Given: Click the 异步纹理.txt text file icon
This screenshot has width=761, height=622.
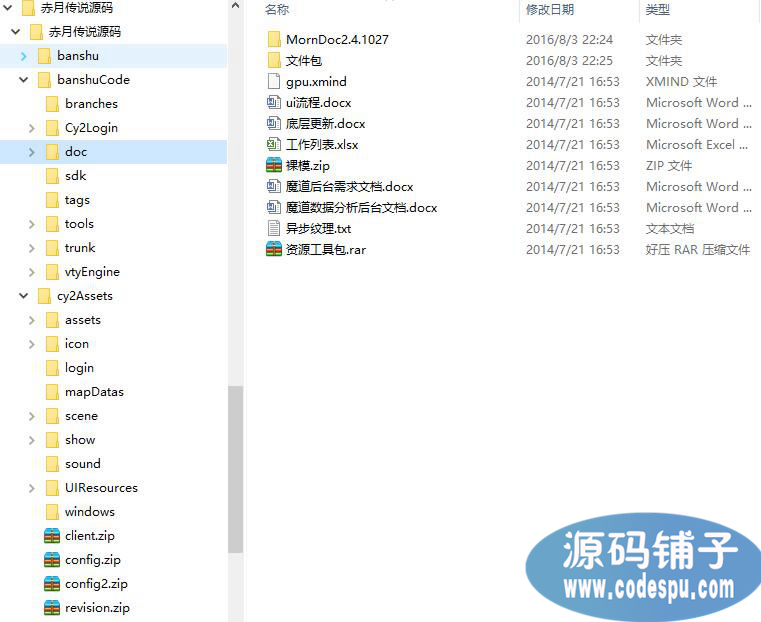Looking at the screenshot, I should point(274,228).
